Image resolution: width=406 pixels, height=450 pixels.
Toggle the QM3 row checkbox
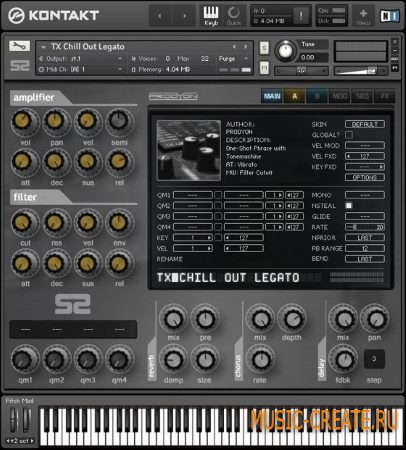point(218,216)
